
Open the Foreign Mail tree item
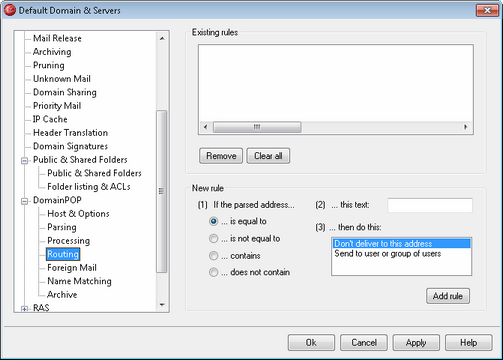point(72,268)
